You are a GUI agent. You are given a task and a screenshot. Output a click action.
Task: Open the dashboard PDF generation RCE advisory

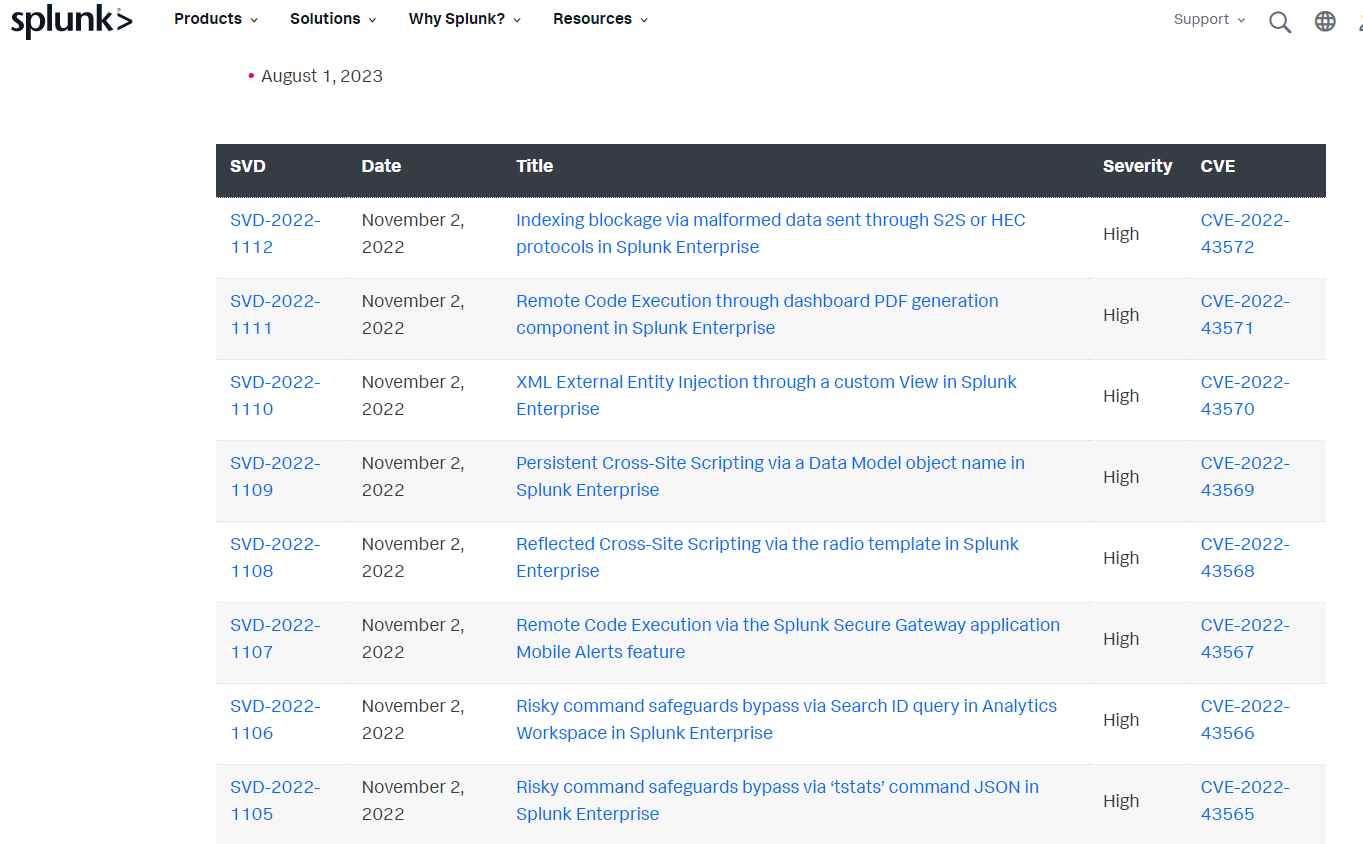[756, 314]
